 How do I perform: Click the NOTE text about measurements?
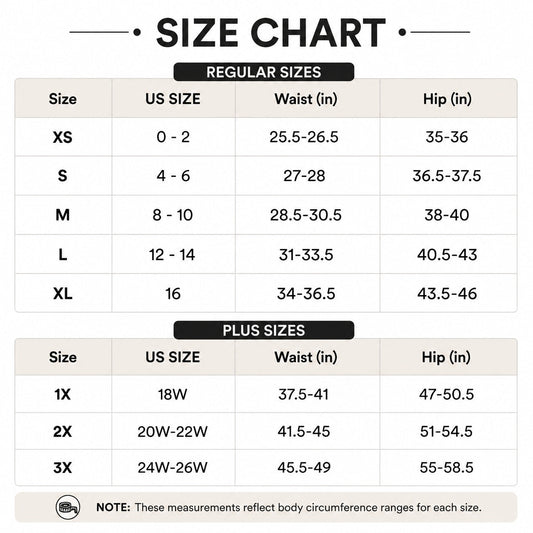click(x=289, y=508)
